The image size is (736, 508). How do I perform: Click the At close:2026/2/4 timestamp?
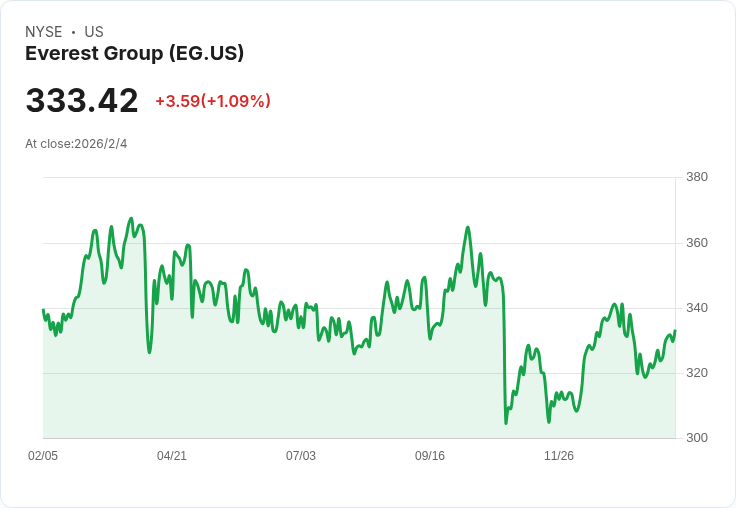pos(76,144)
